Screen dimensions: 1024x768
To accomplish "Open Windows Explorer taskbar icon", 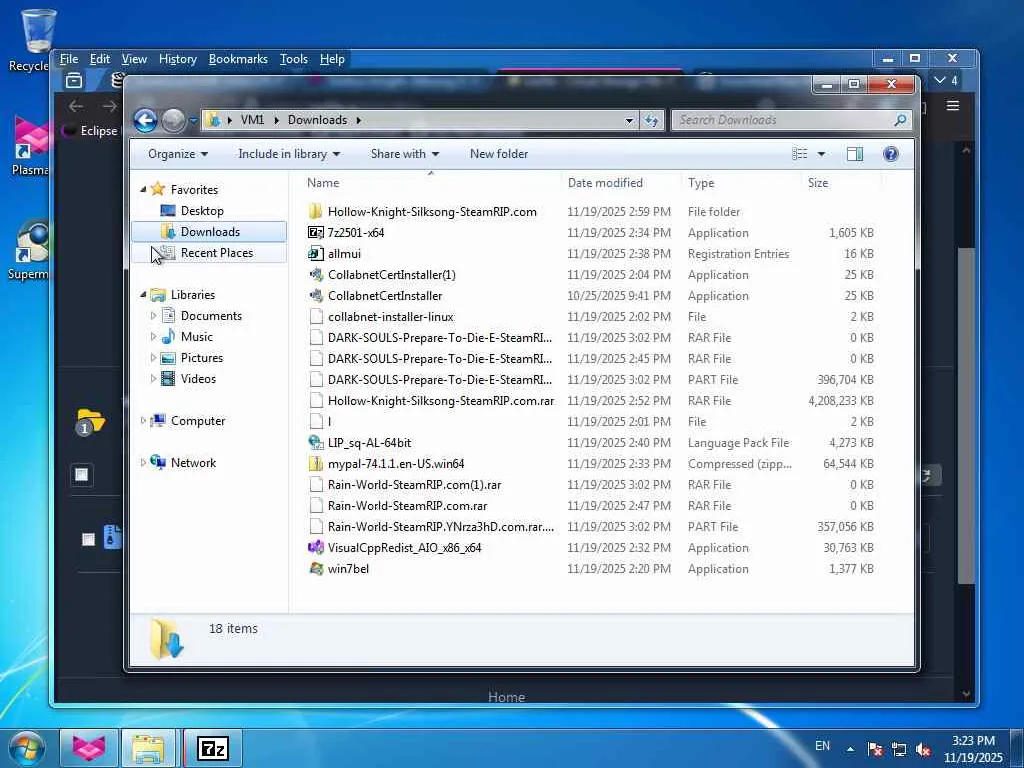I will tap(148, 748).
